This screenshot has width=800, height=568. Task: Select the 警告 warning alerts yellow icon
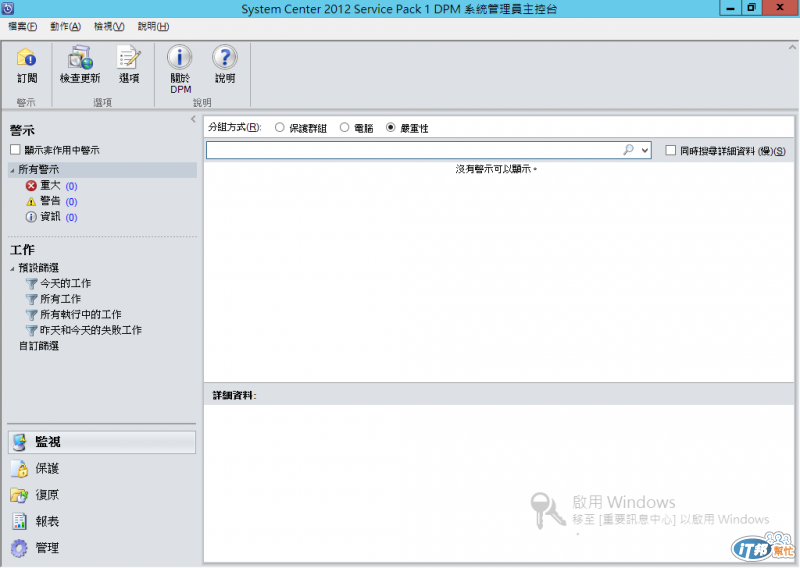pos(31,202)
